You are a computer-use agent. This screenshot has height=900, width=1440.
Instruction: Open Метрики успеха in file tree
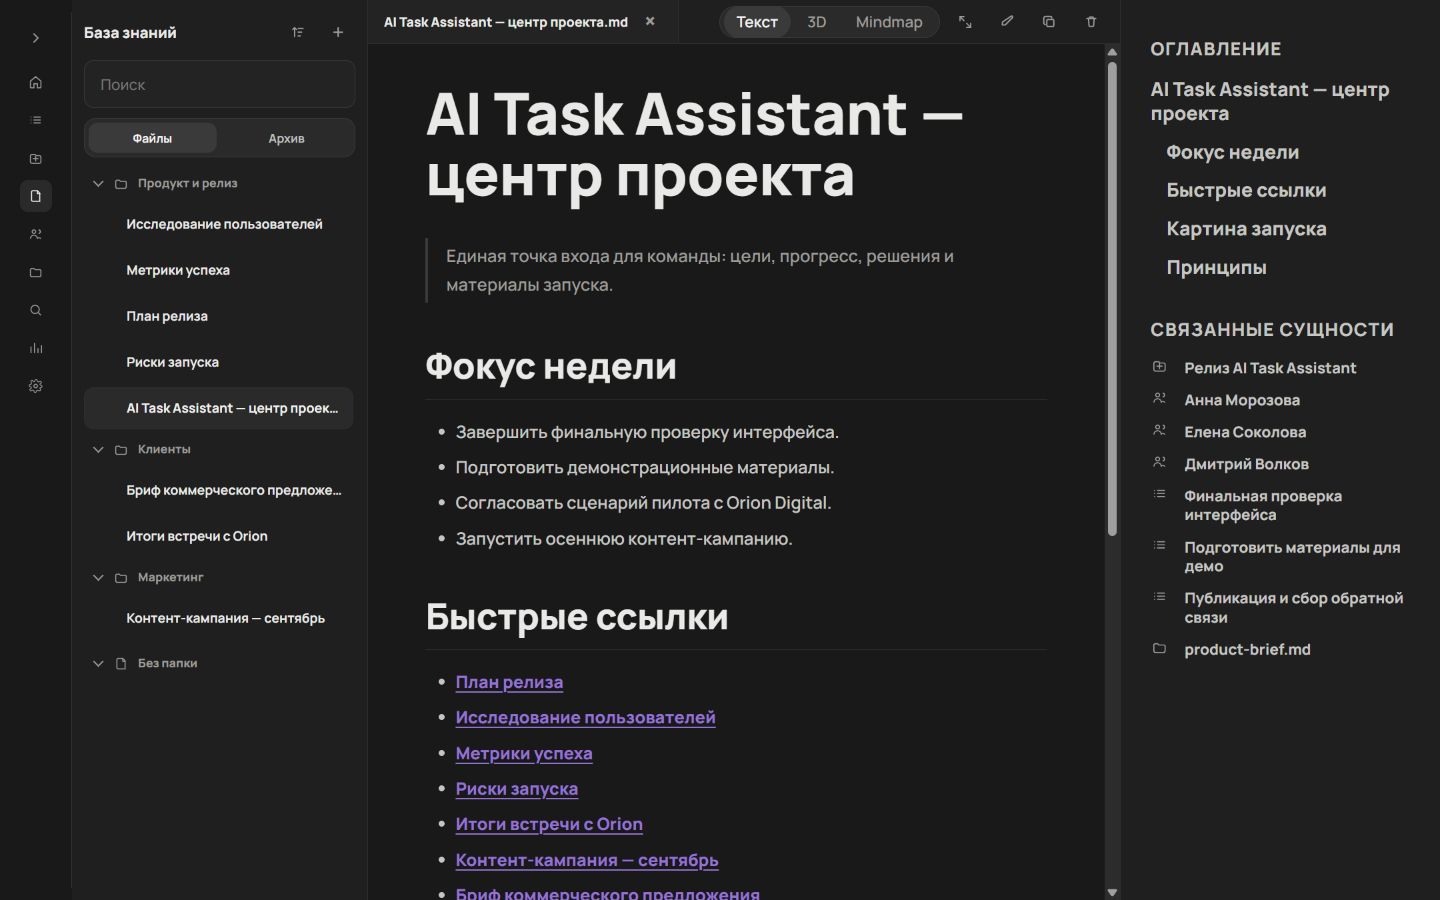(178, 270)
